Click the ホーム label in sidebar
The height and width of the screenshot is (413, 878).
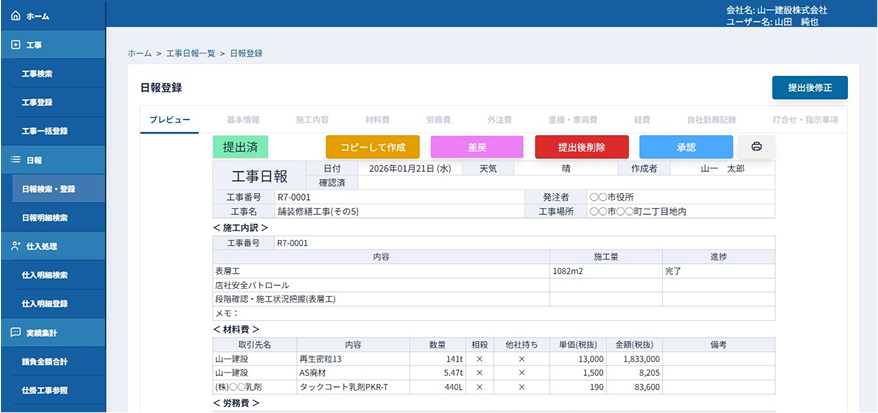(x=38, y=17)
